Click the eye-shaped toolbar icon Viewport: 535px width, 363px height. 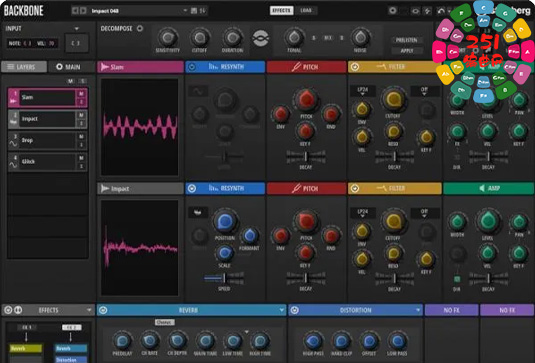[415, 11]
